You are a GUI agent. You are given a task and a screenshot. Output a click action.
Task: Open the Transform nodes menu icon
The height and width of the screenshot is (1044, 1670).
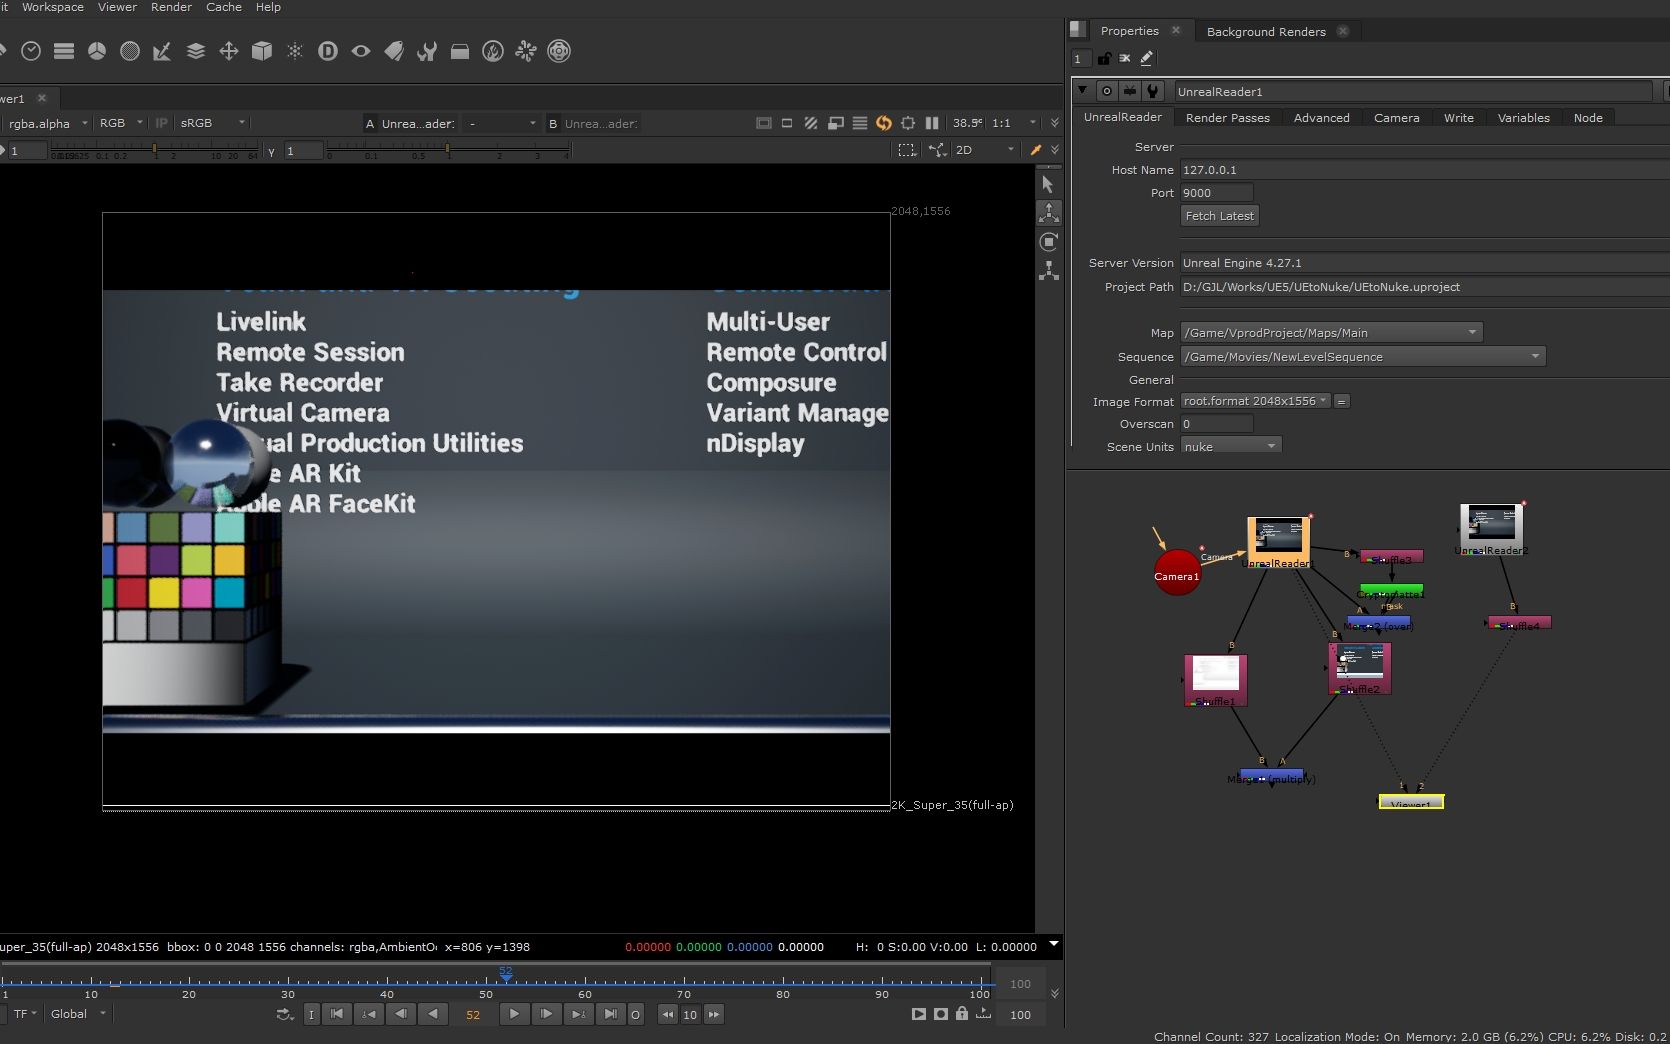click(229, 51)
